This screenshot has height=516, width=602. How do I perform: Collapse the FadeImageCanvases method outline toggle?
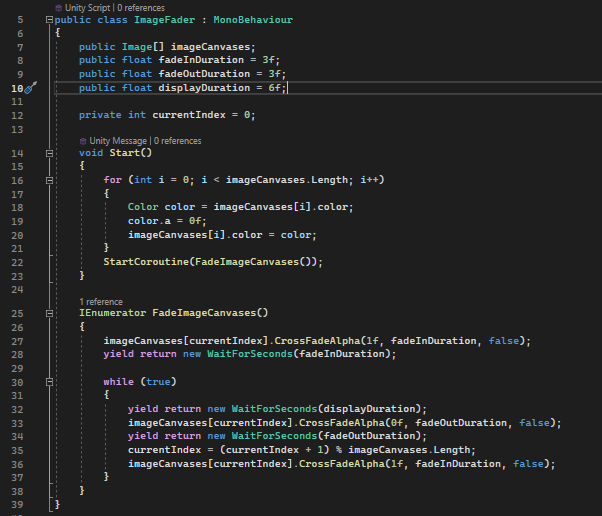(x=49, y=313)
